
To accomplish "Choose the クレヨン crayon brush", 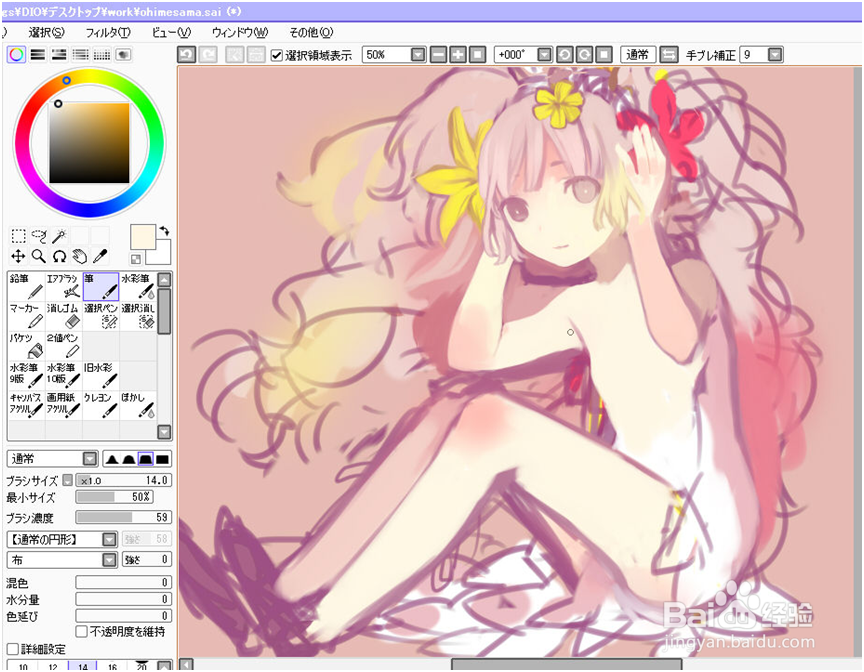I will click(101, 405).
